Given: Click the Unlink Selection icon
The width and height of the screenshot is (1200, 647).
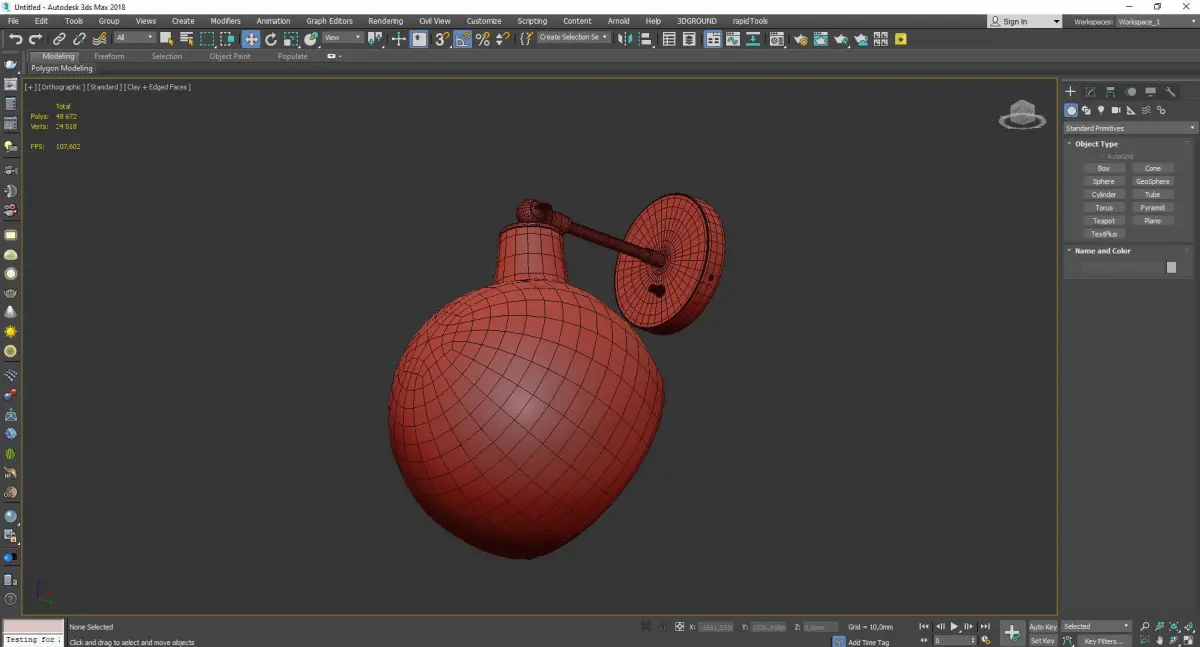Looking at the screenshot, I should click(79, 39).
